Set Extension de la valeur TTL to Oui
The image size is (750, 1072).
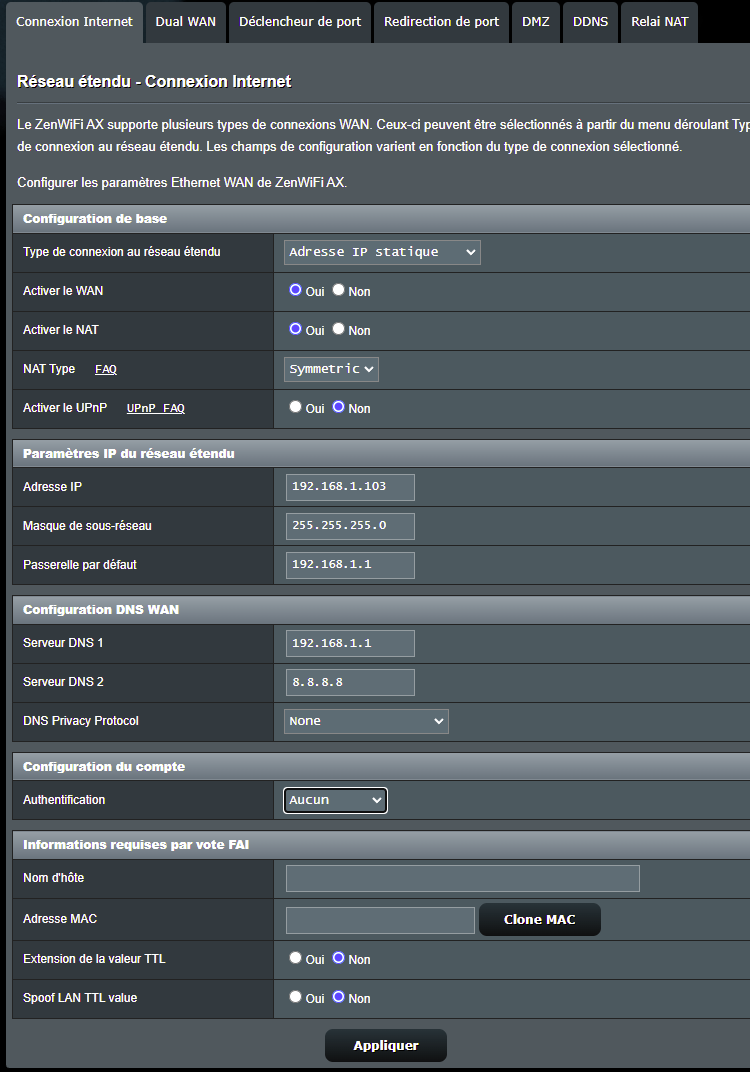[295, 958]
